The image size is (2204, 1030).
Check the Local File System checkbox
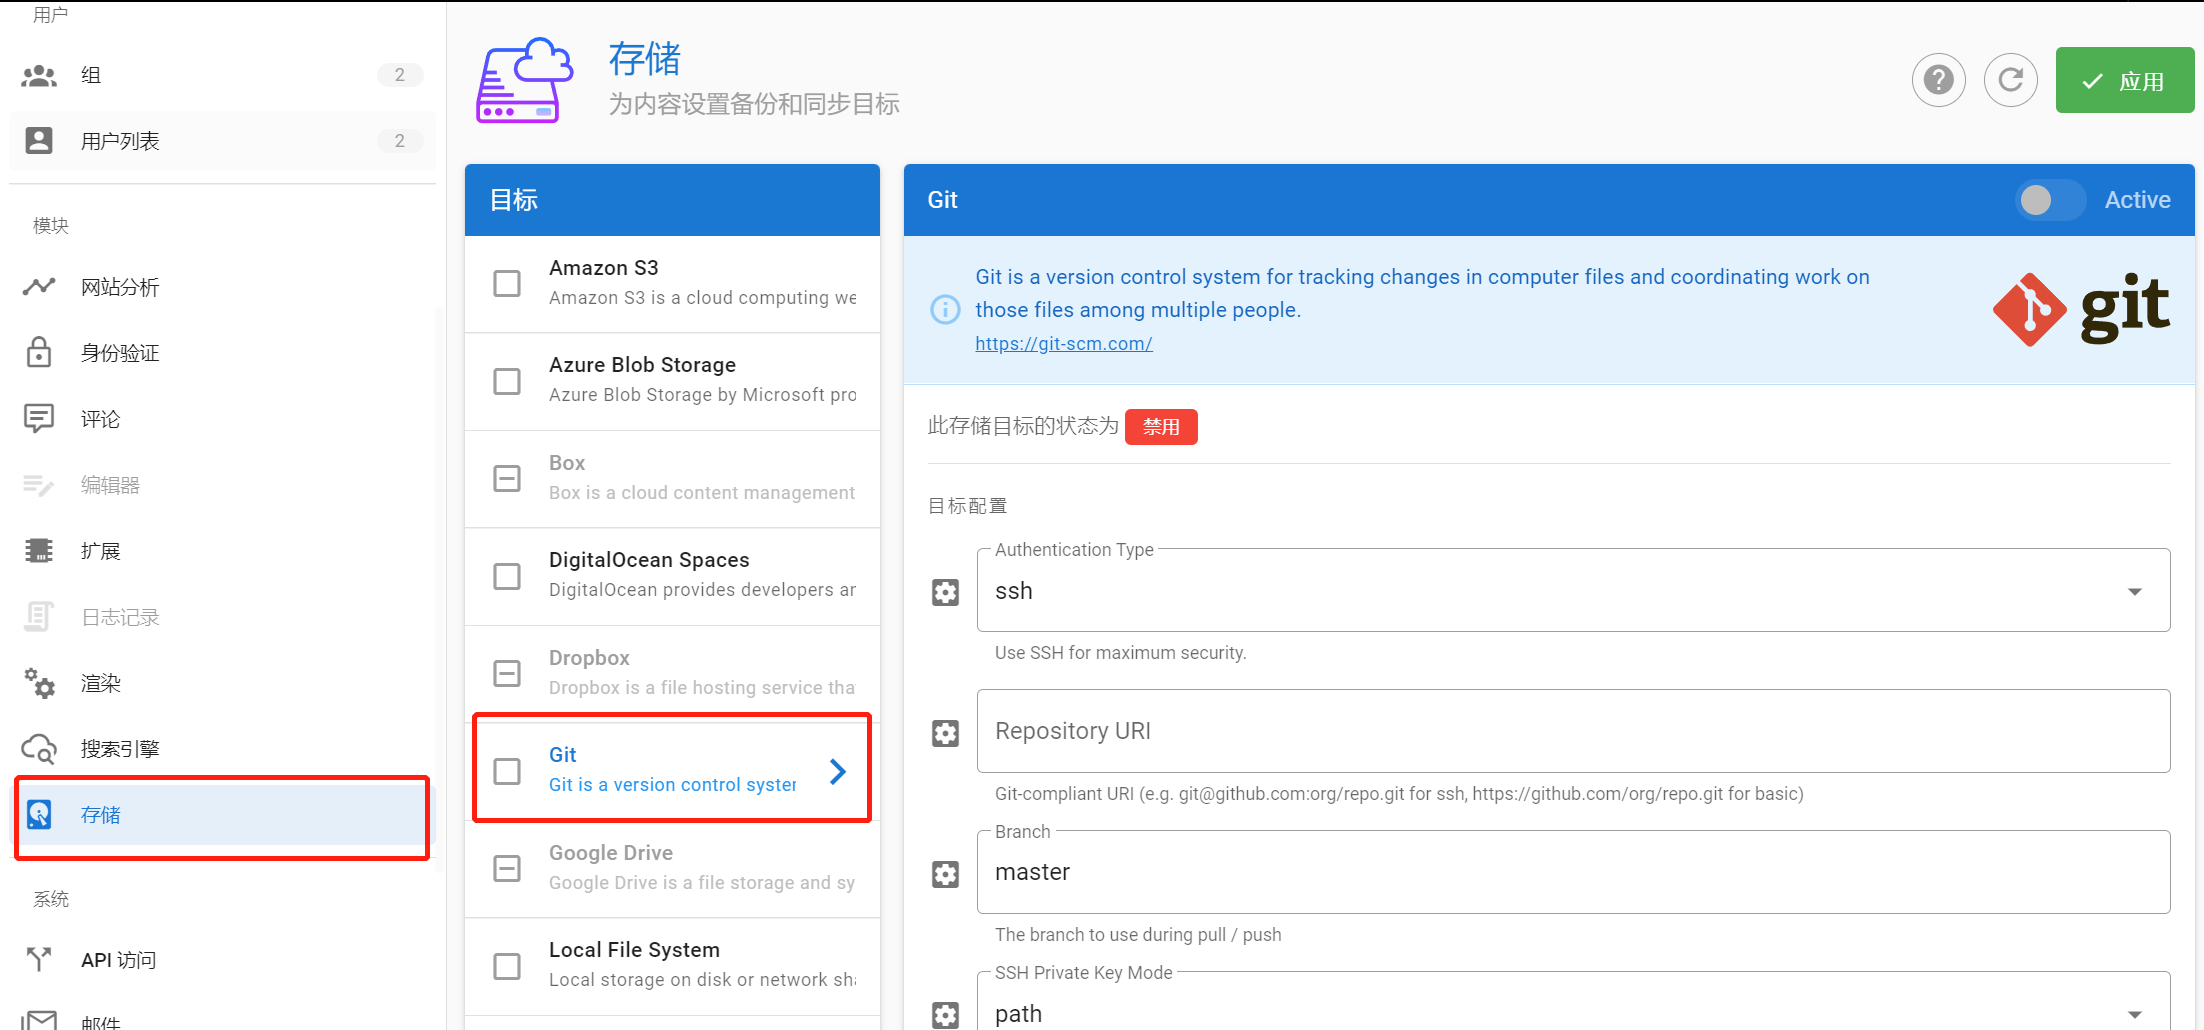coord(507,966)
